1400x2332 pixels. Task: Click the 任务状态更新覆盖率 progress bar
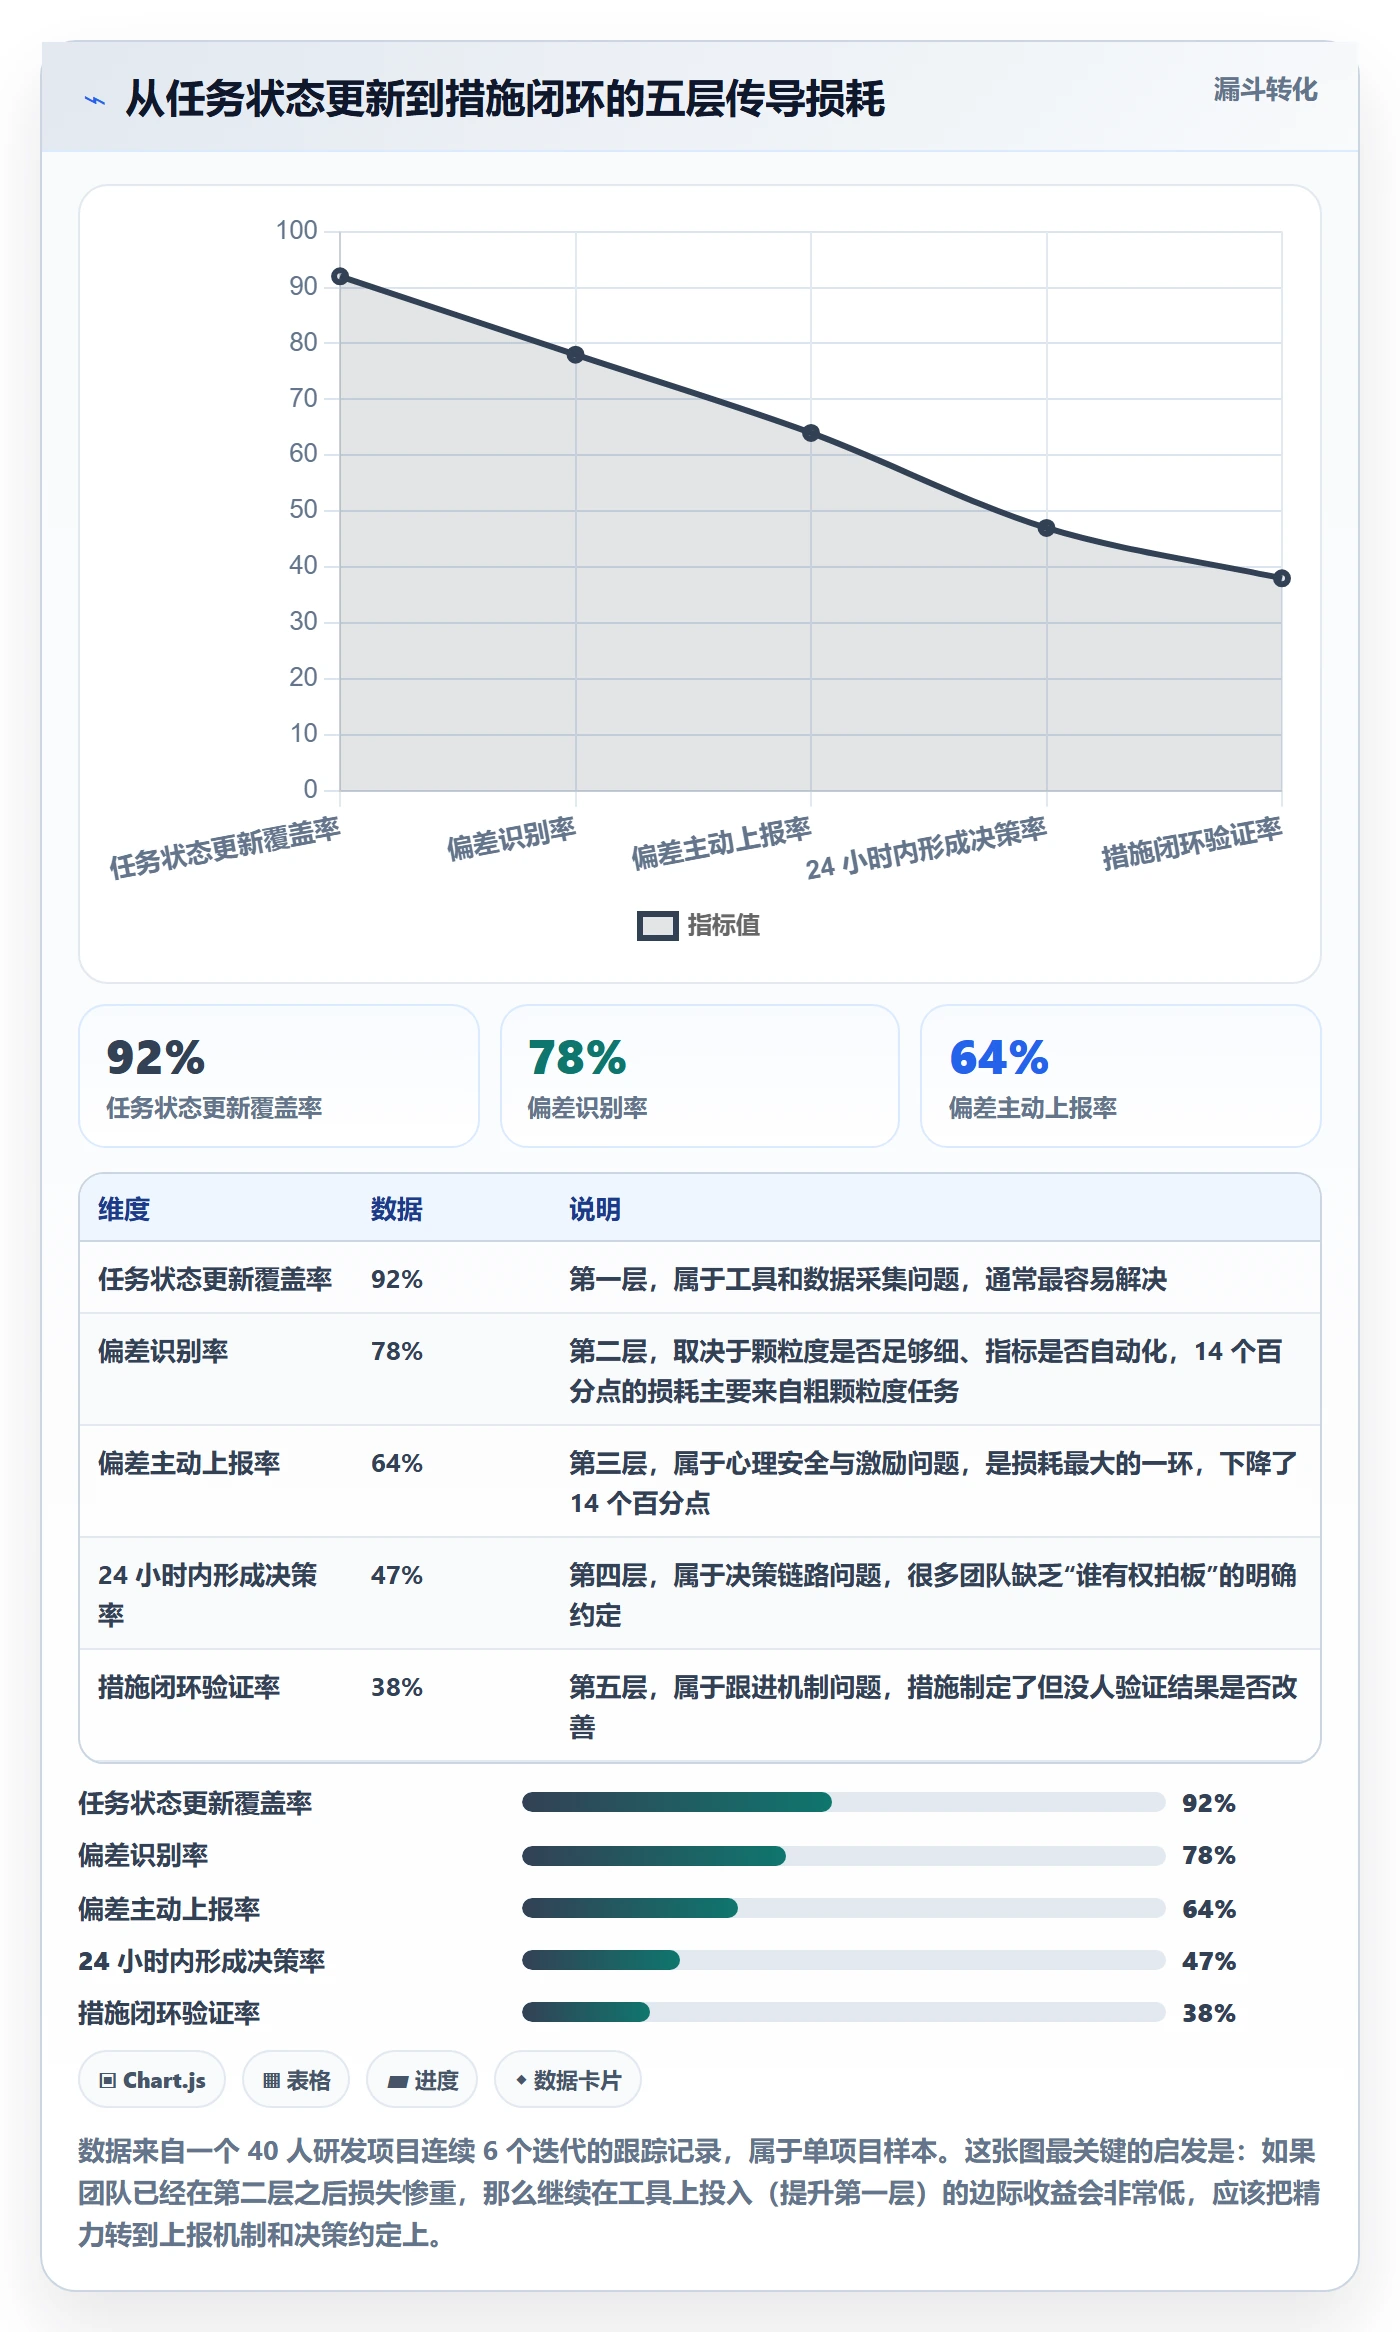pos(843,1802)
